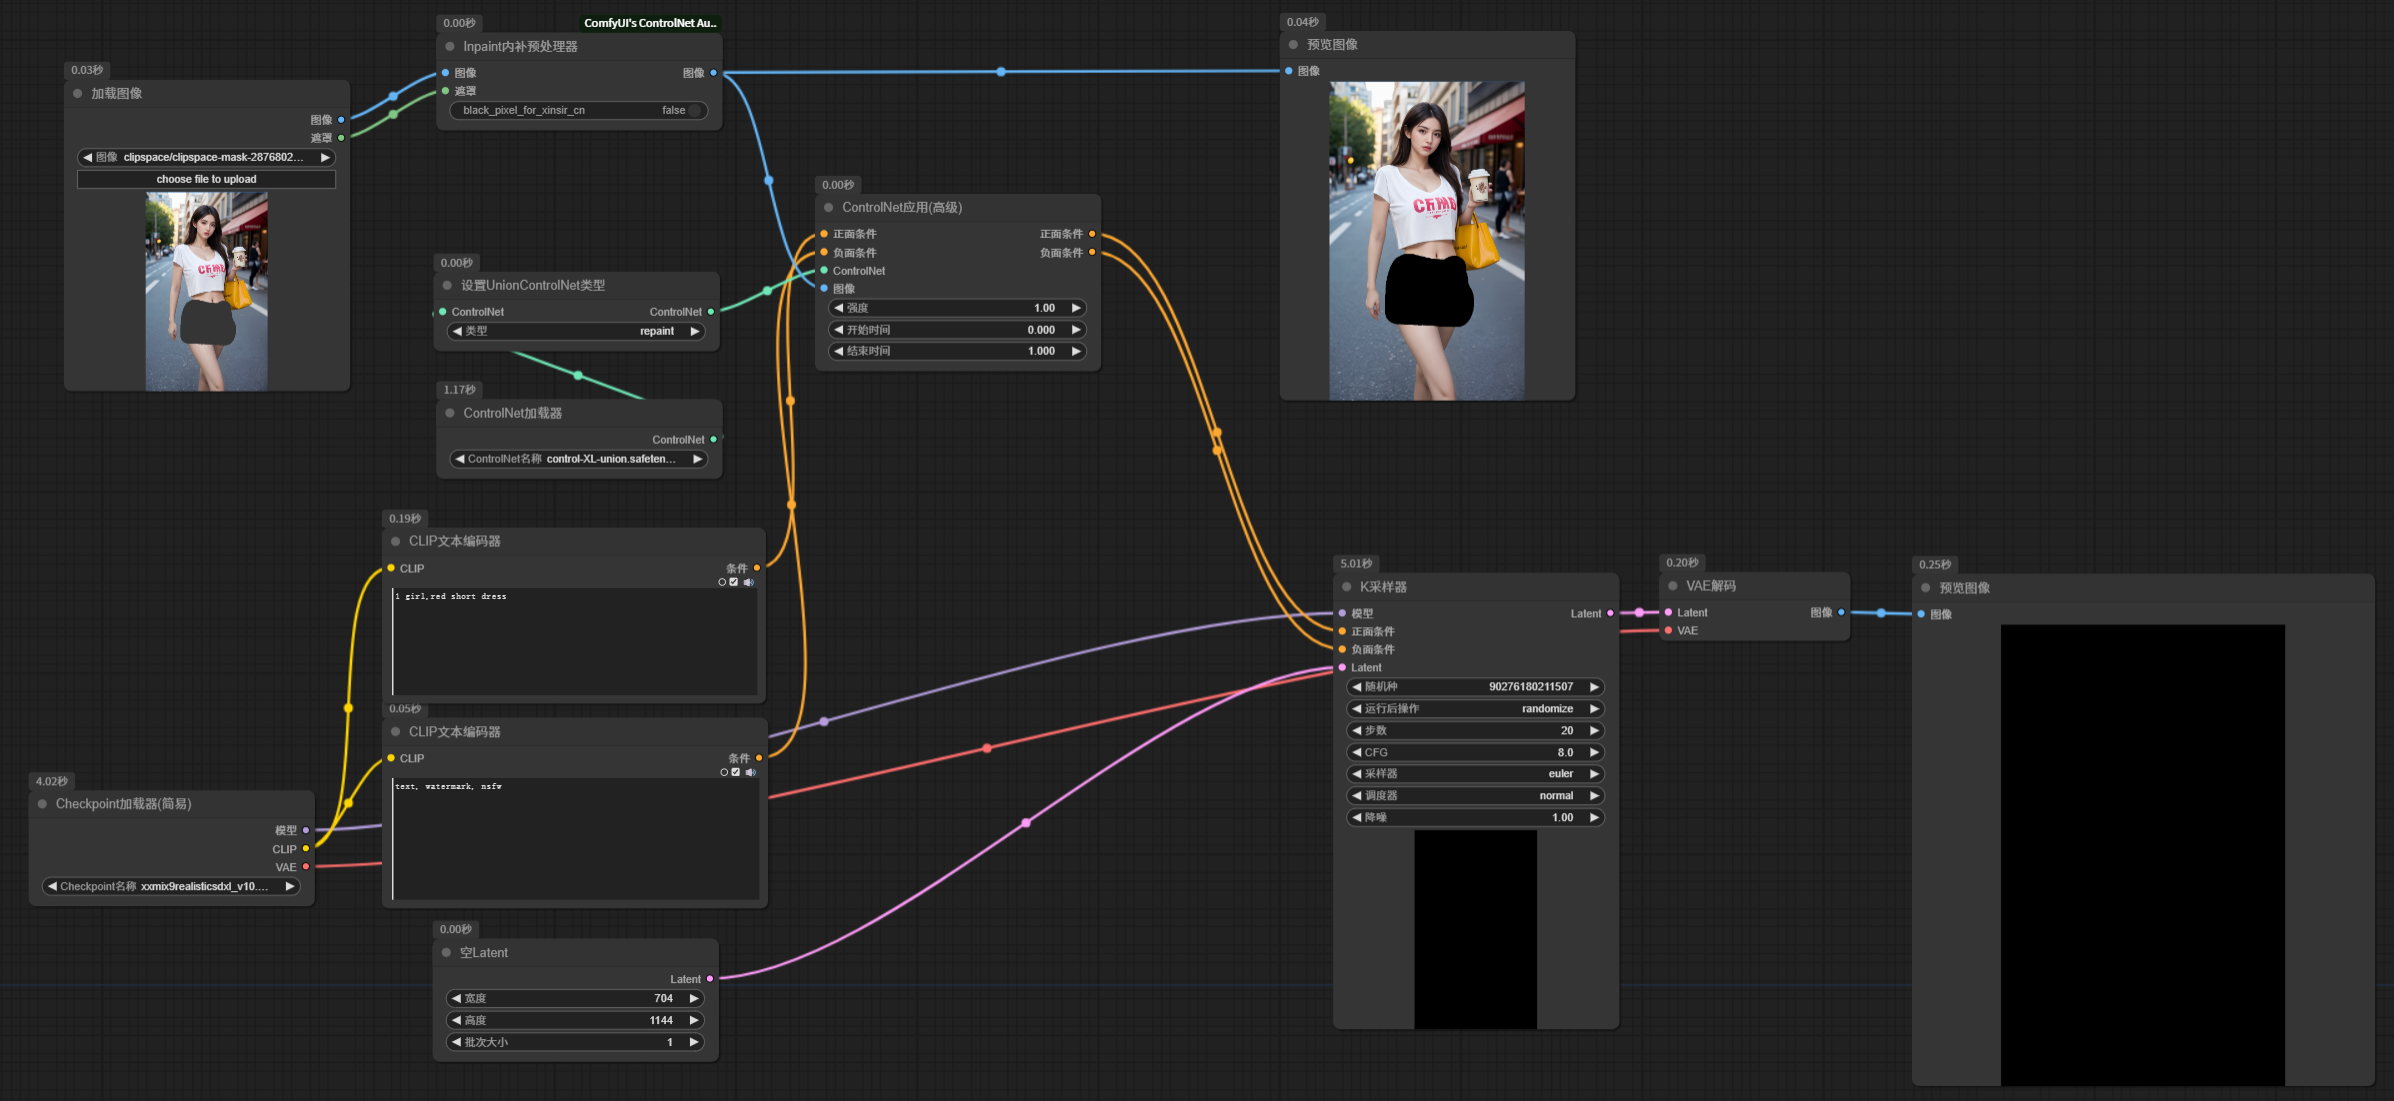2394x1101 pixels.
Task: Click the 'ComfyUI's ControlNet Au..' badge
Action: pos(650,23)
